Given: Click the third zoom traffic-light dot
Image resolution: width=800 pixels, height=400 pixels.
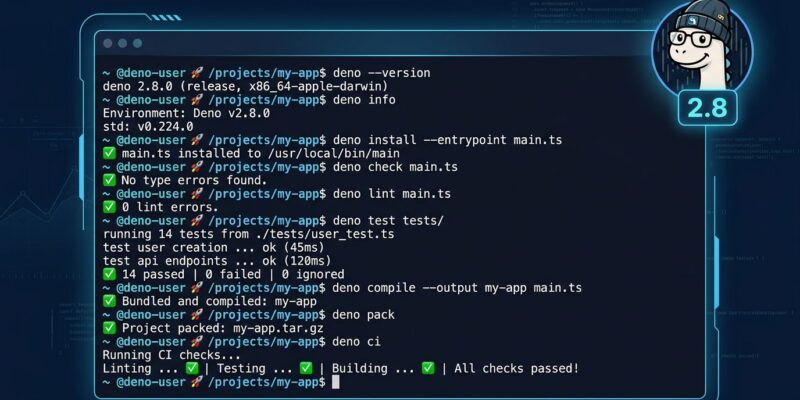Looking at the screenshot, I should [137, 43].
